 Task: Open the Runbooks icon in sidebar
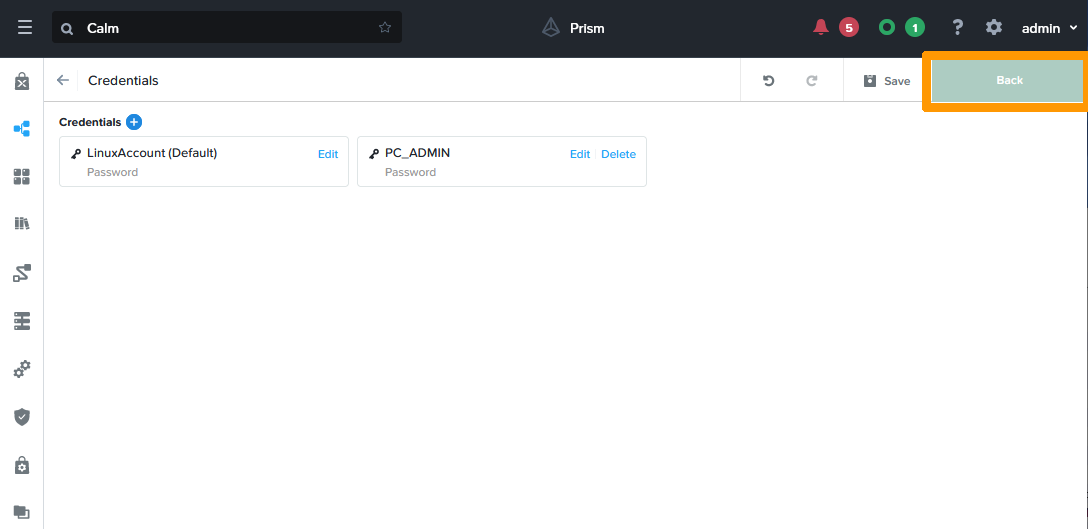coord(22,272)
